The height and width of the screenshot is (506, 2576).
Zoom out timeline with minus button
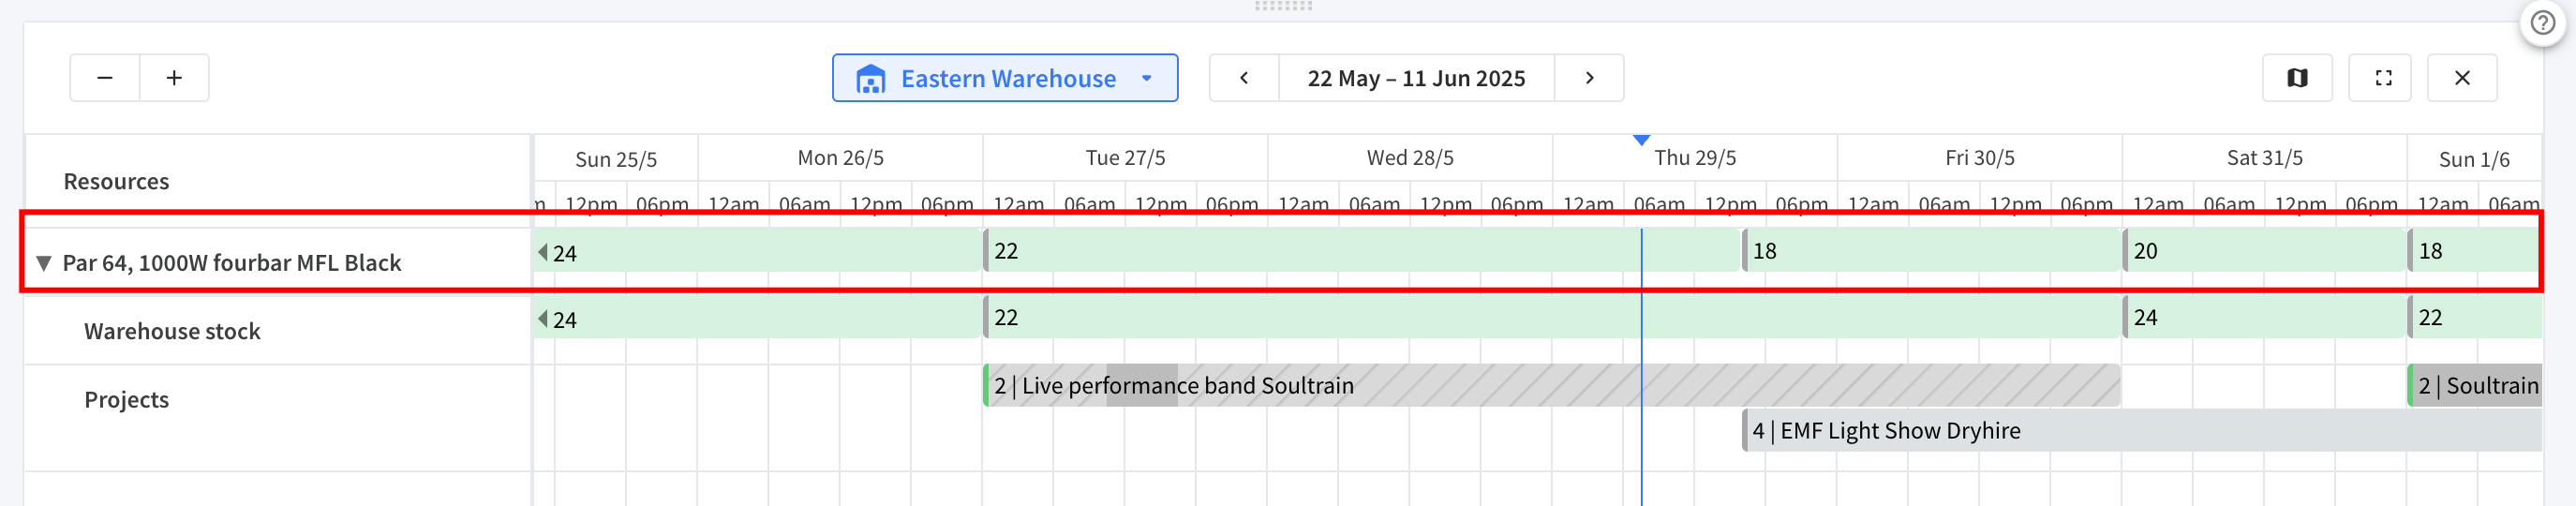coord(105,78)
